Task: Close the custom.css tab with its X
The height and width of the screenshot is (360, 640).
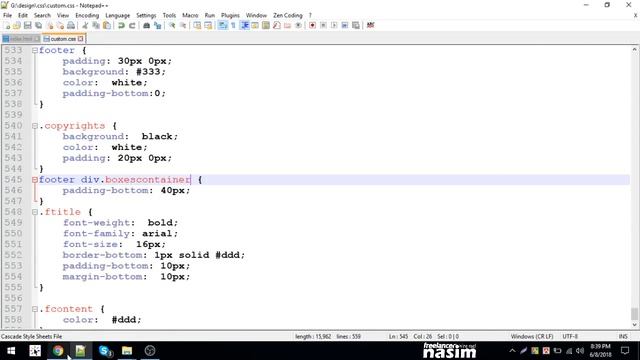Action: point(80,39)
